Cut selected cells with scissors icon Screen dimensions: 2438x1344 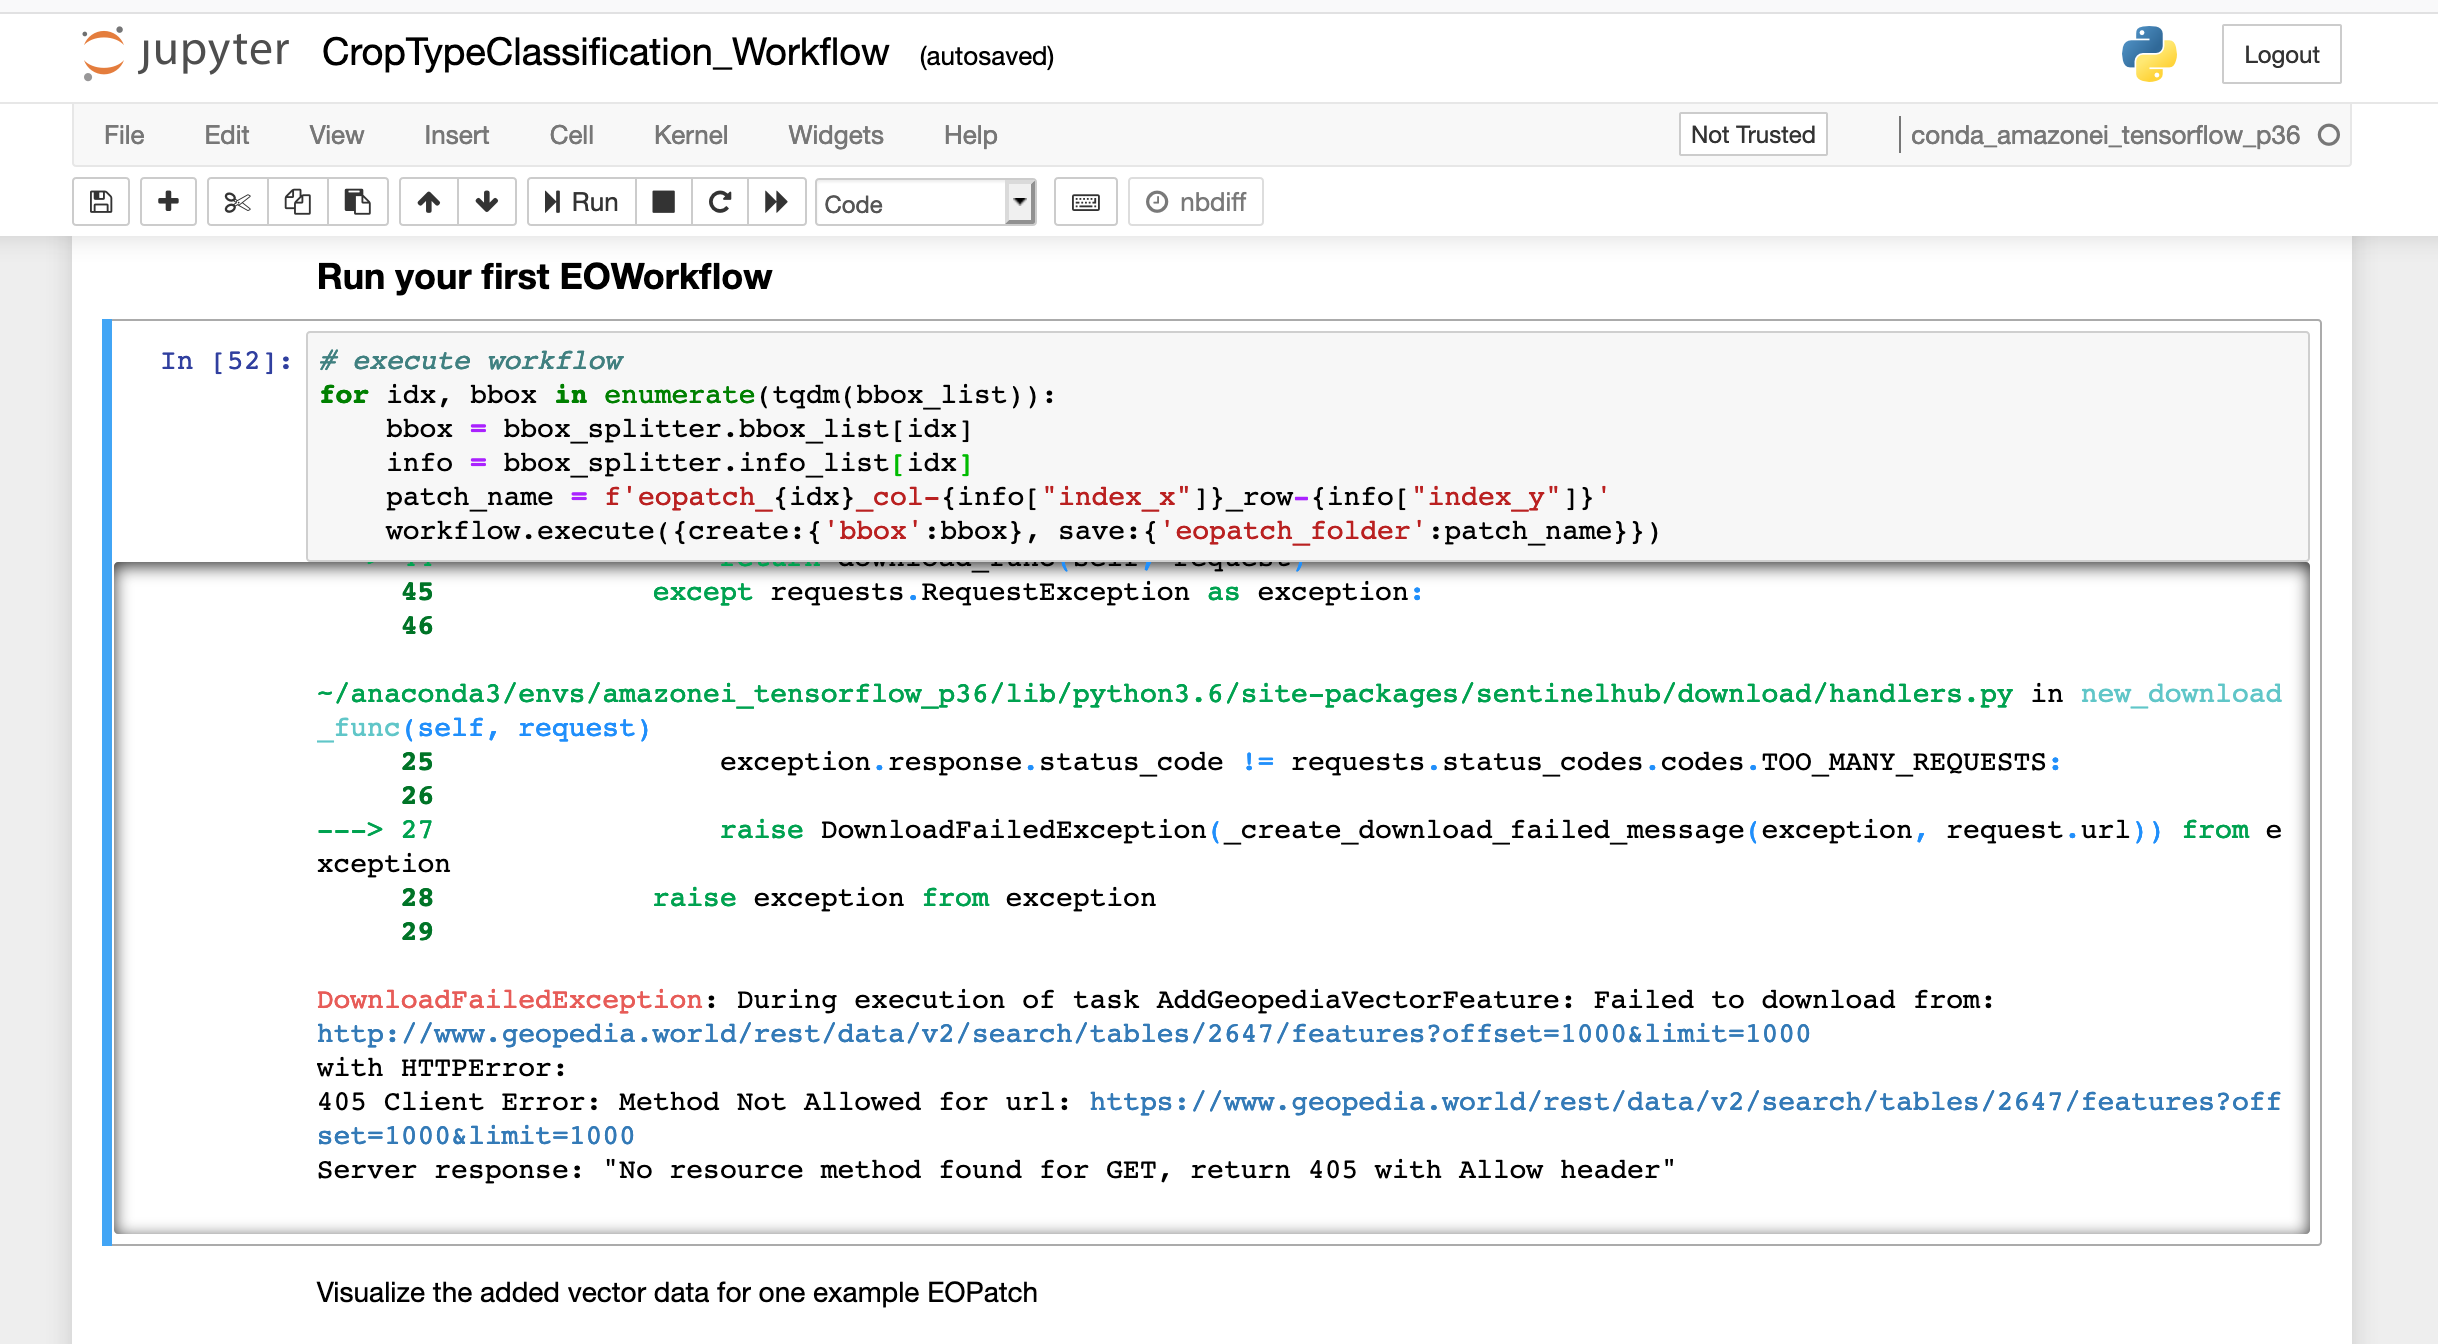pos(237,202)
